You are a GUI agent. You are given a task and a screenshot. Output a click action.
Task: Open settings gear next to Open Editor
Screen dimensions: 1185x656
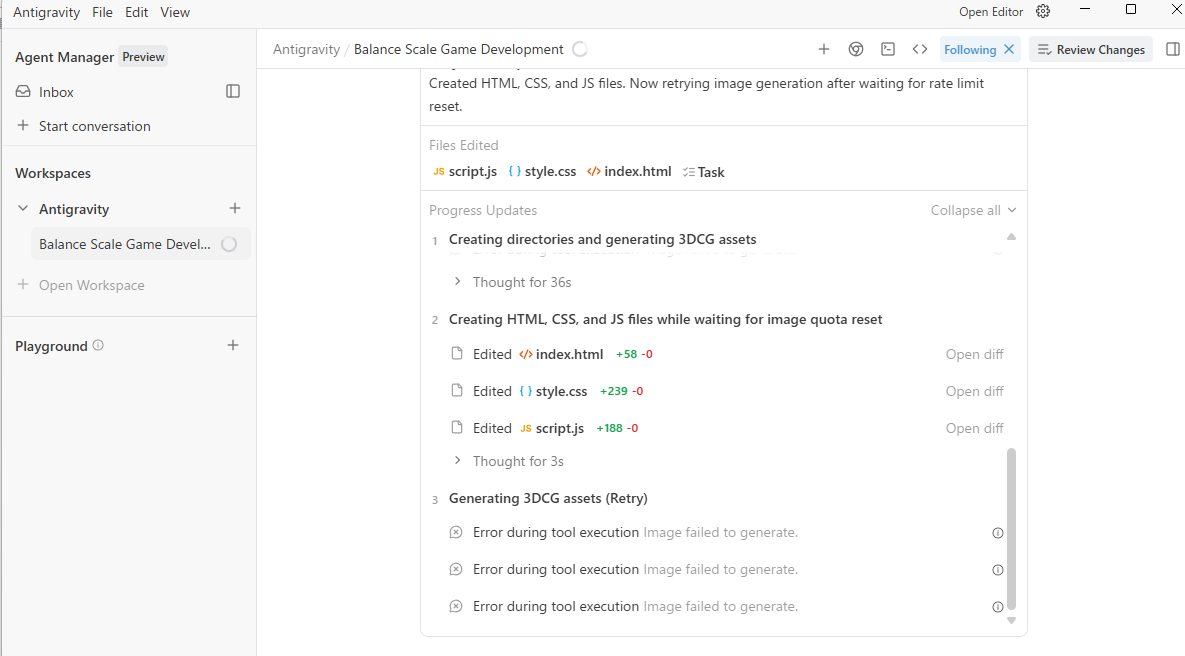click(1043, 12)
